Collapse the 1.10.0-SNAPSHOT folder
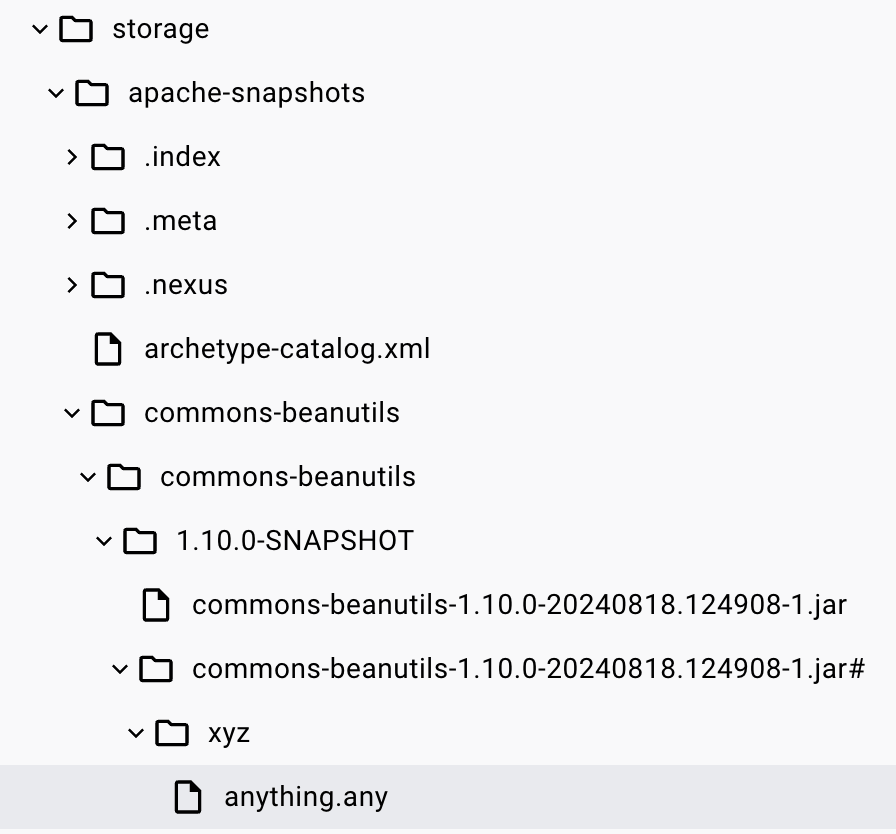This screenshot has width=896, height=834. coord(104,540)
